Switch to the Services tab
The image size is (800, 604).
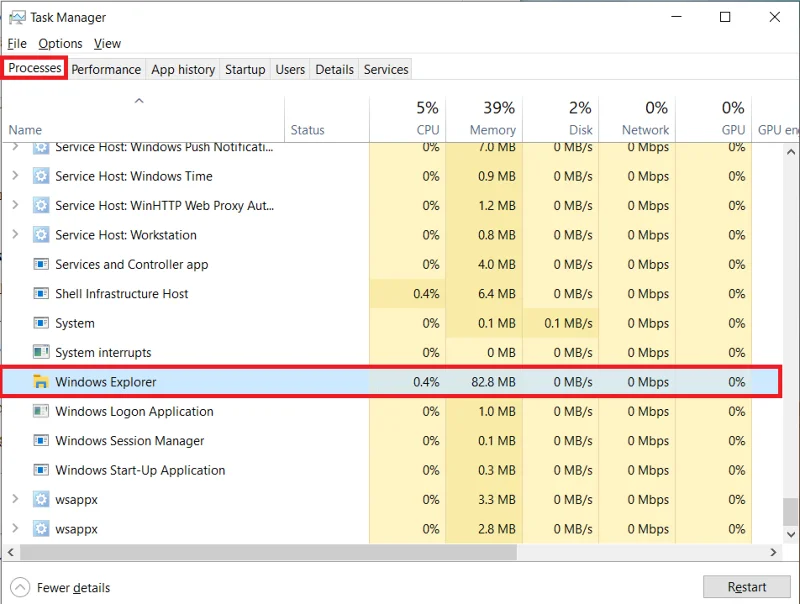(x=386, y=69)
